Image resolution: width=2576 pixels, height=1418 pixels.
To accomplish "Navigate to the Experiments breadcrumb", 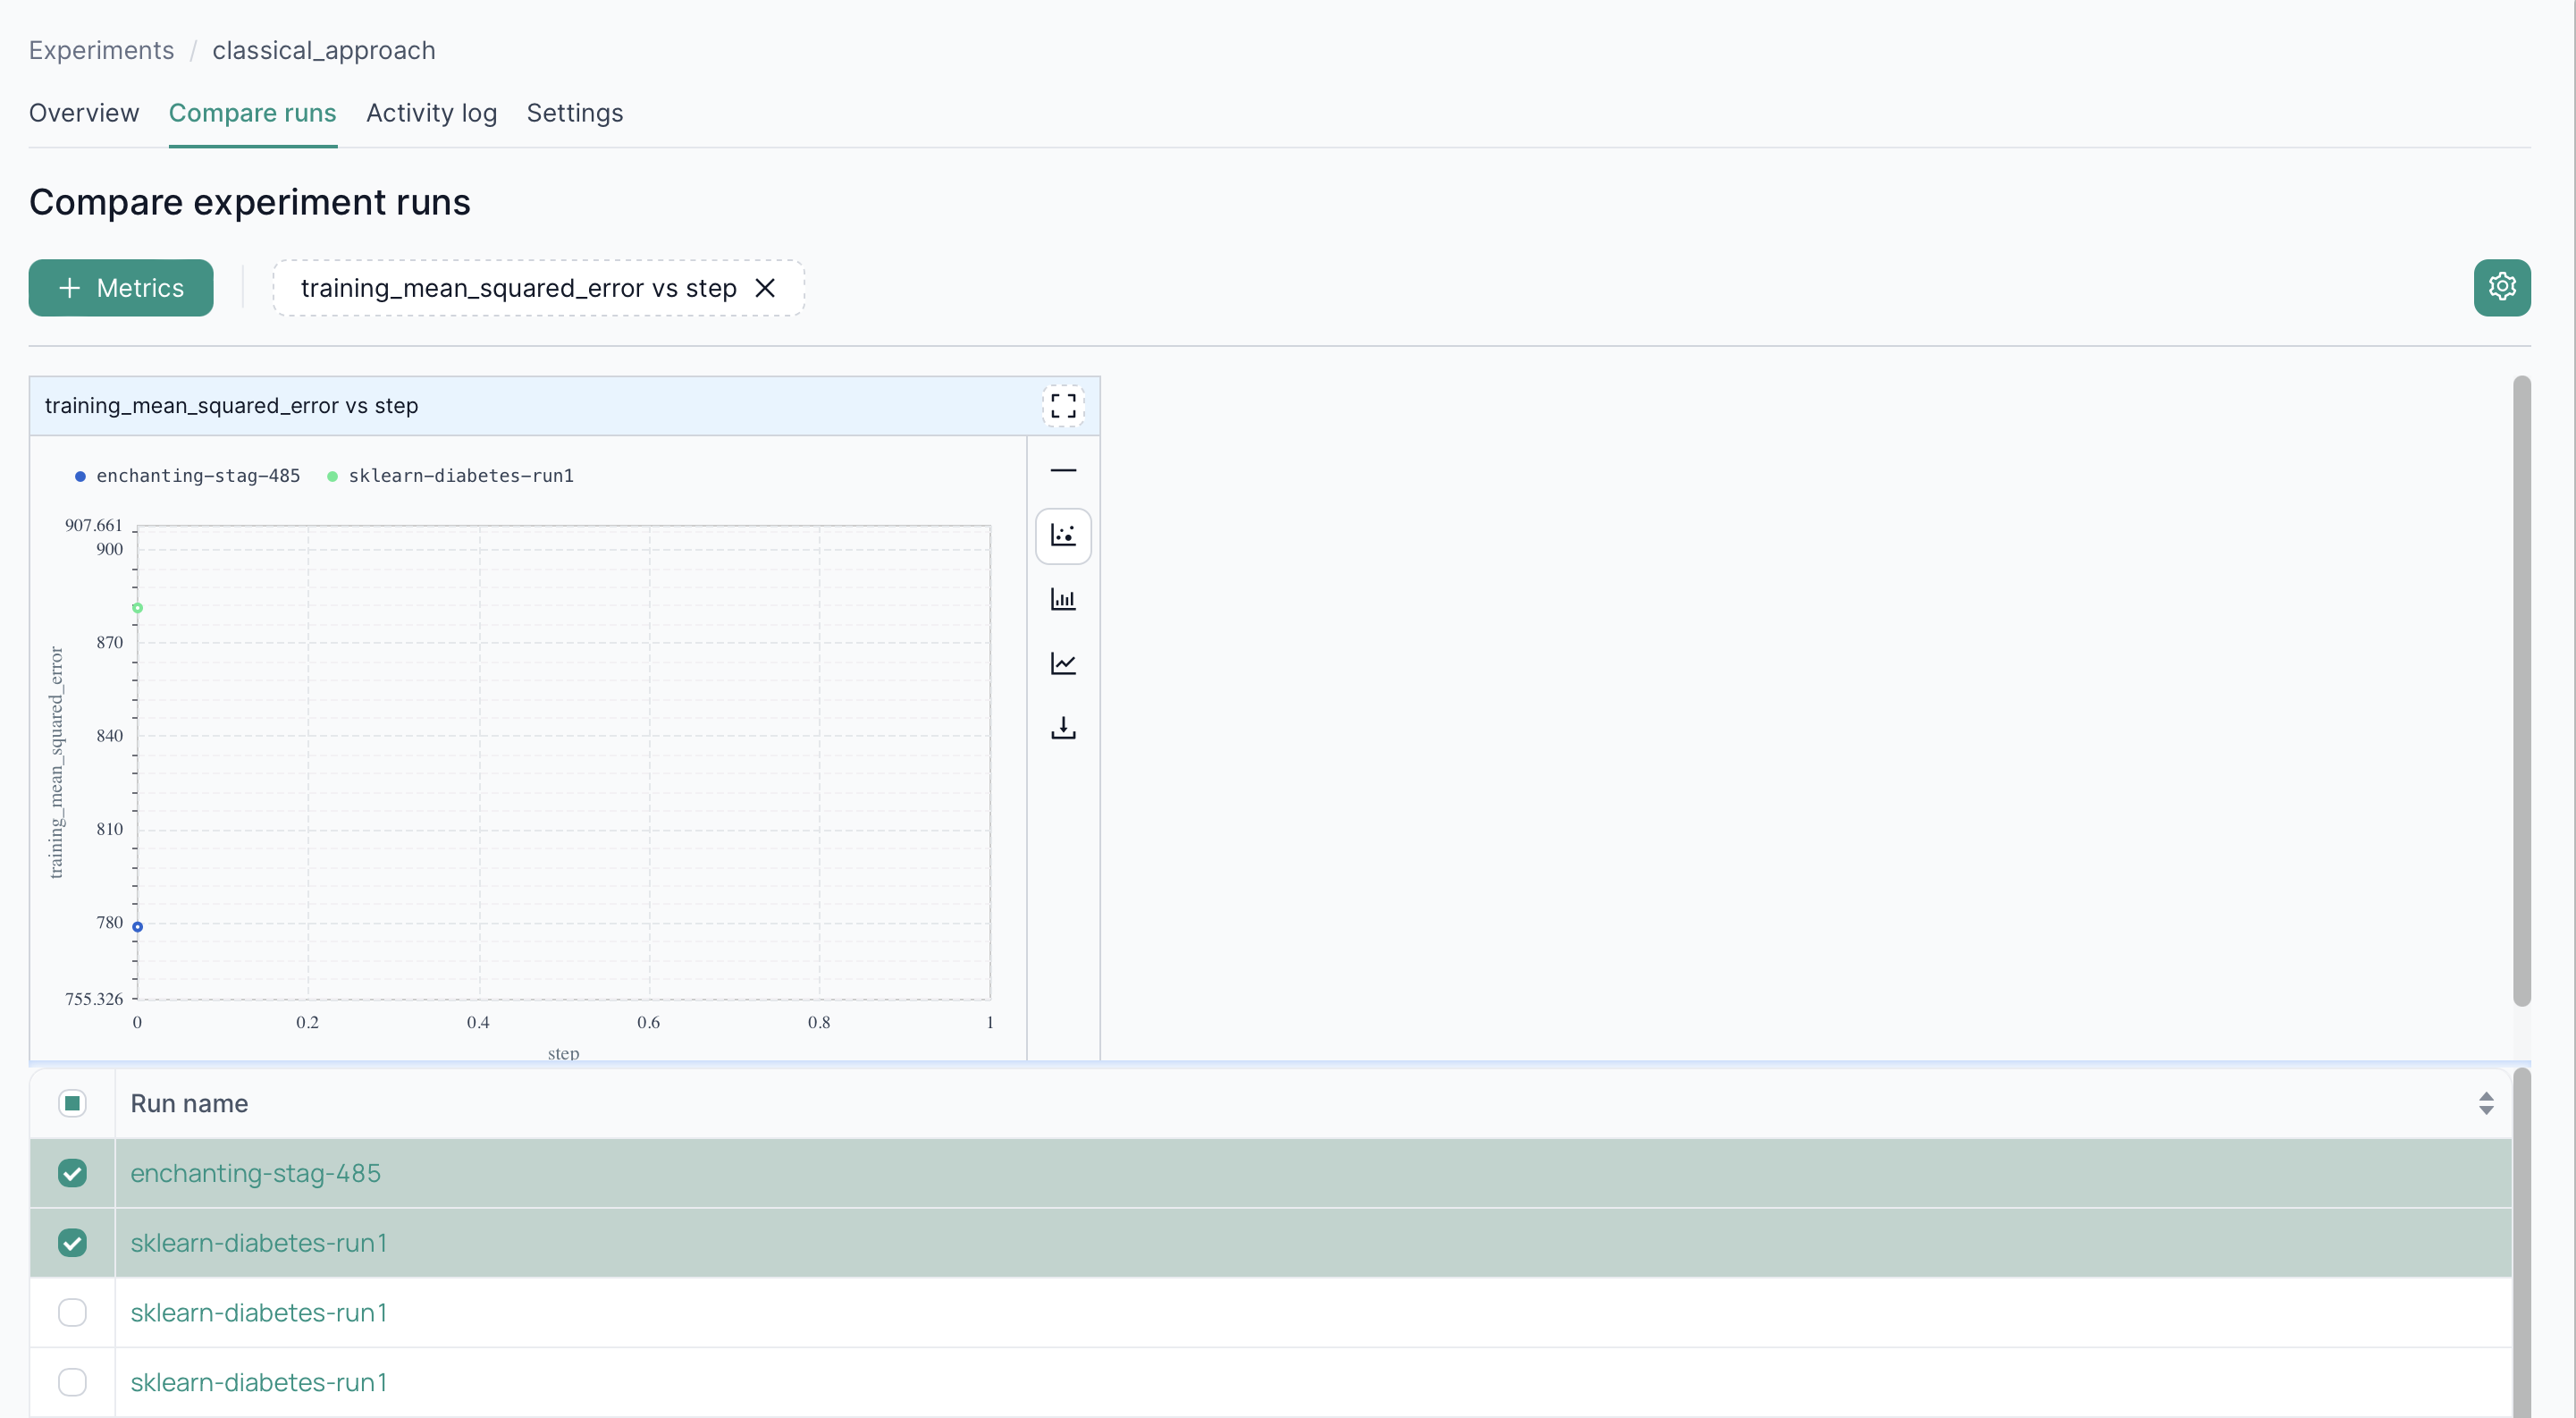I will [101, 50].
